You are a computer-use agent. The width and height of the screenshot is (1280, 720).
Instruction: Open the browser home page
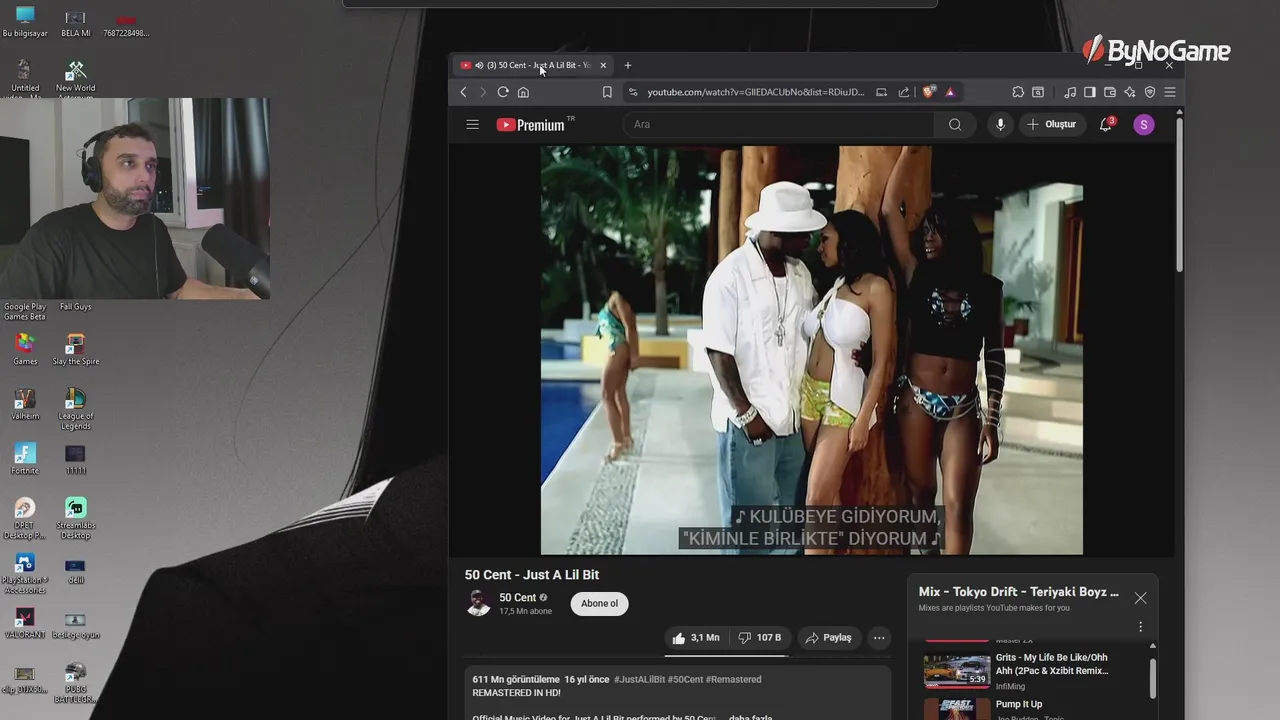click(x=523, y=92)
